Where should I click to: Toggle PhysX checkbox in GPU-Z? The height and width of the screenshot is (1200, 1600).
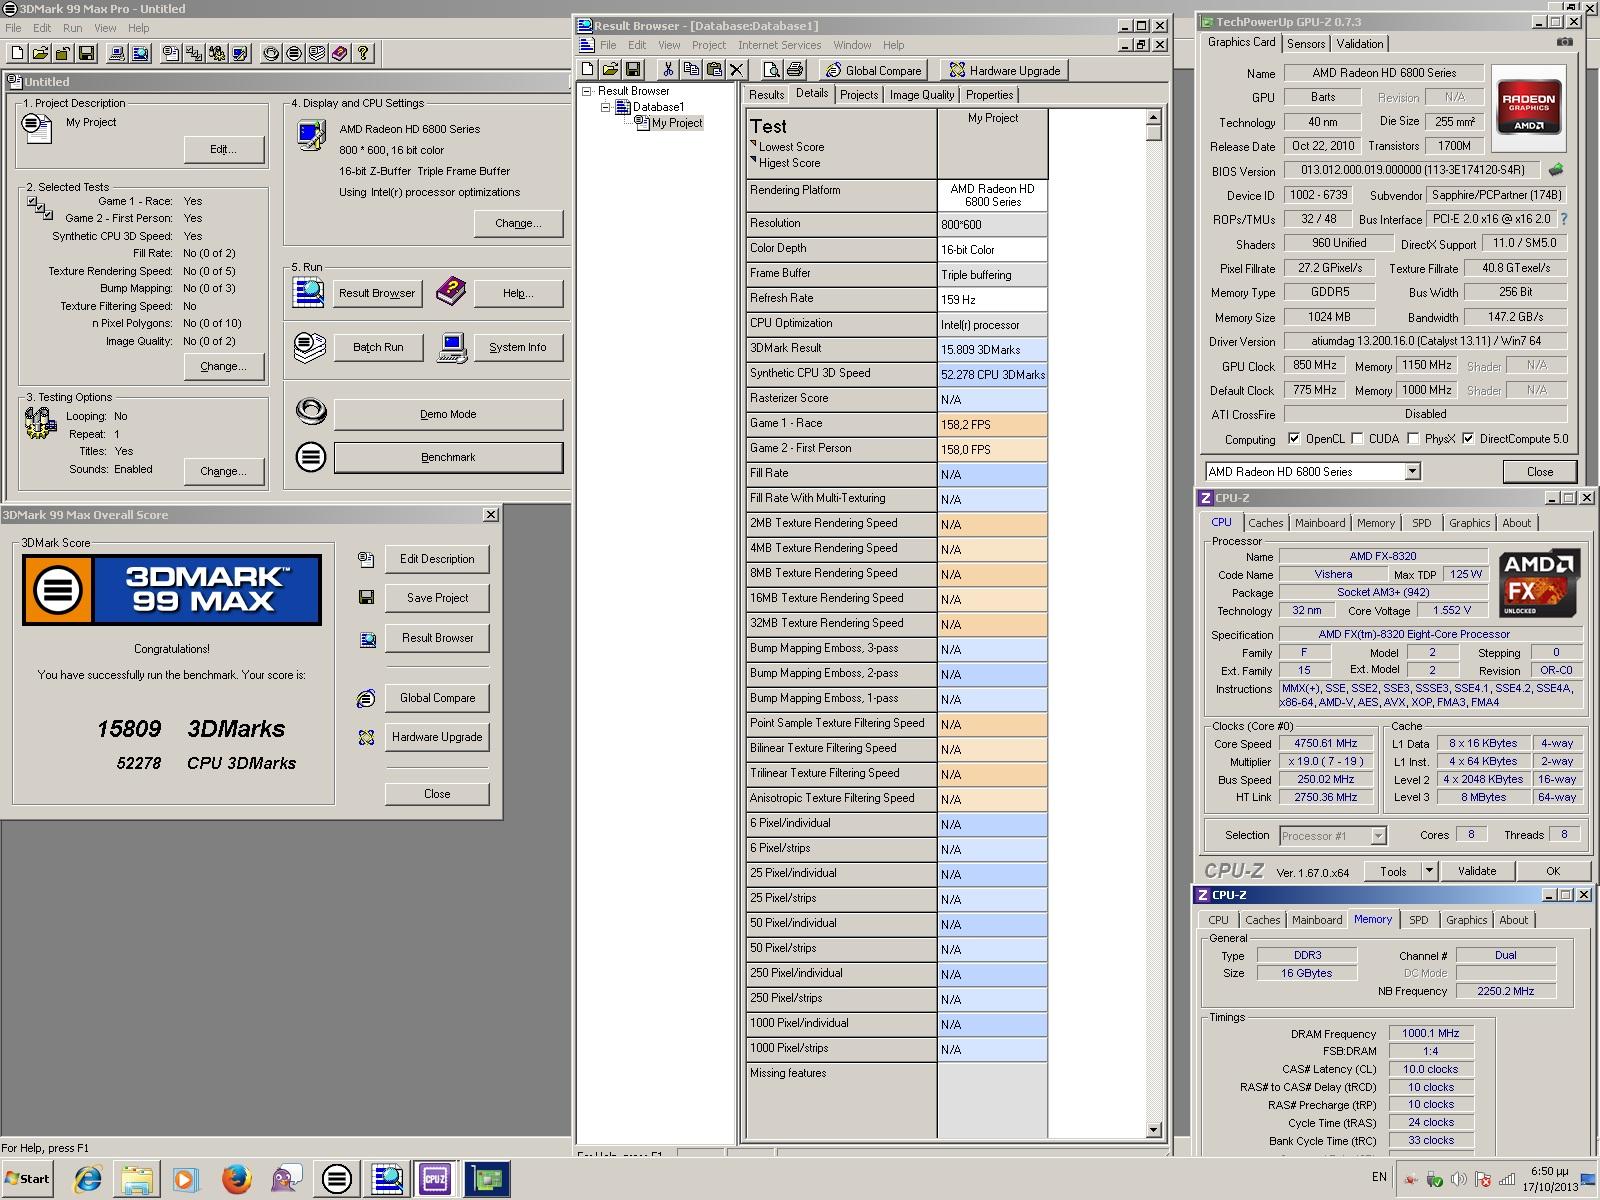(1413, 438)
